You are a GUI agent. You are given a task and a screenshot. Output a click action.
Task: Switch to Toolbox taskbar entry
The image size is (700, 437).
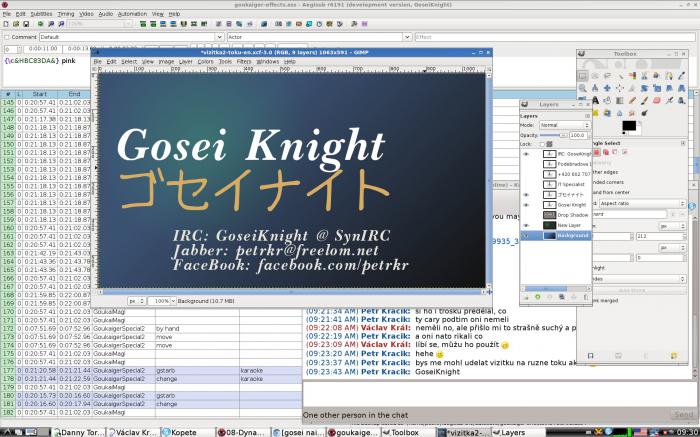[x=408, y=432]
